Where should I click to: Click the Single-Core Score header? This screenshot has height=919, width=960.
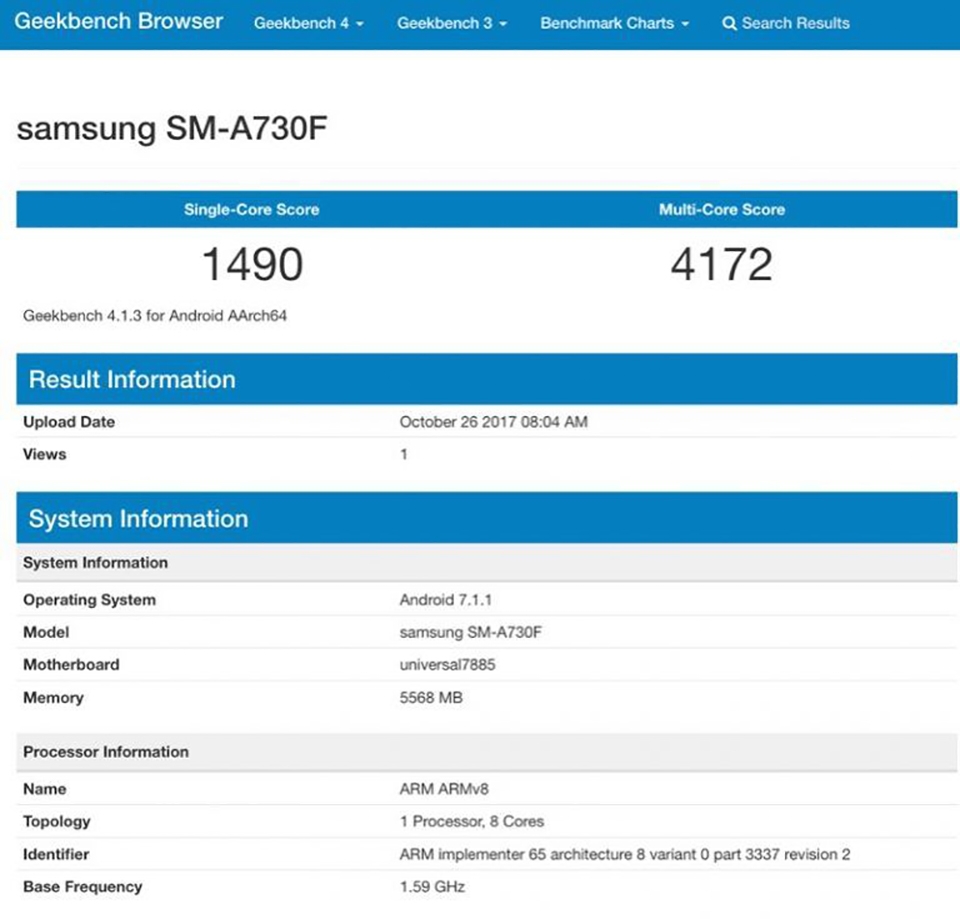click(x=252, y=209)
